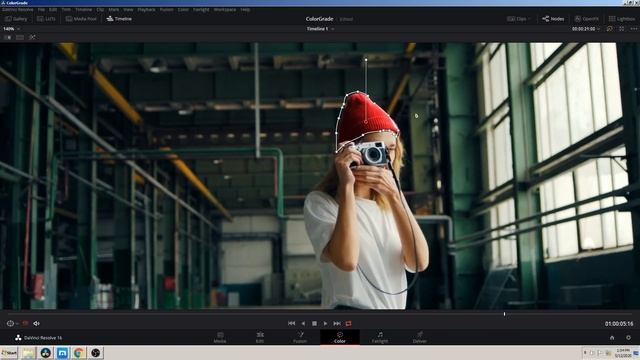
Task: Click the DaVinci Resolve 16 logo
Action: tap(38, 338)
